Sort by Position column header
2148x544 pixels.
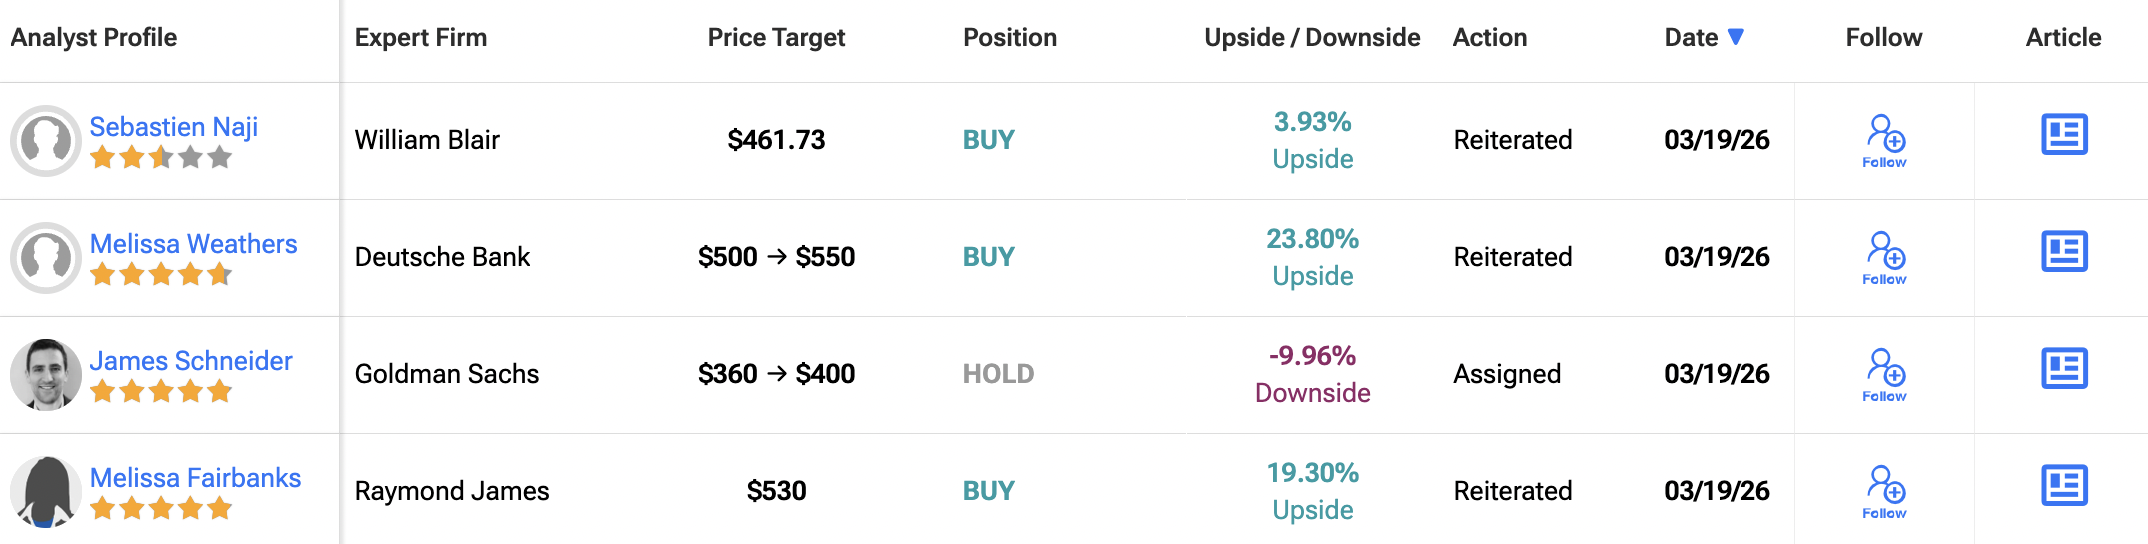click(1009, 38)
